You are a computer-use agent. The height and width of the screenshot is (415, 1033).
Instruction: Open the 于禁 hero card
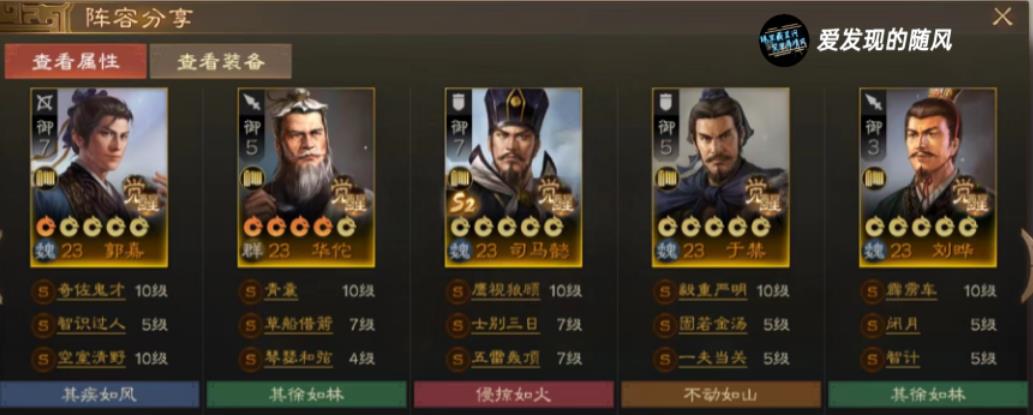tap(720, 177)
